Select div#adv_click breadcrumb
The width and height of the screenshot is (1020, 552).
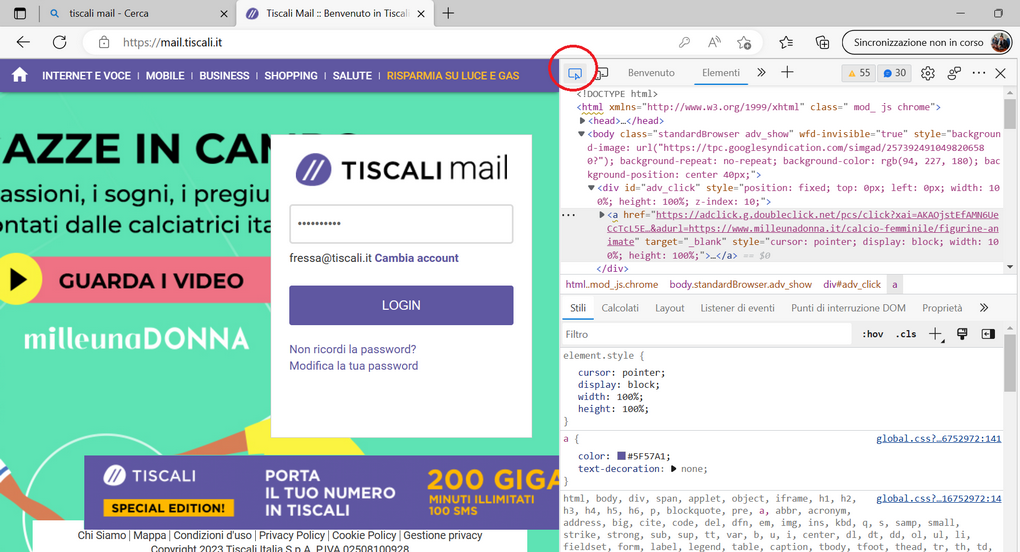[x=852, y=284]
